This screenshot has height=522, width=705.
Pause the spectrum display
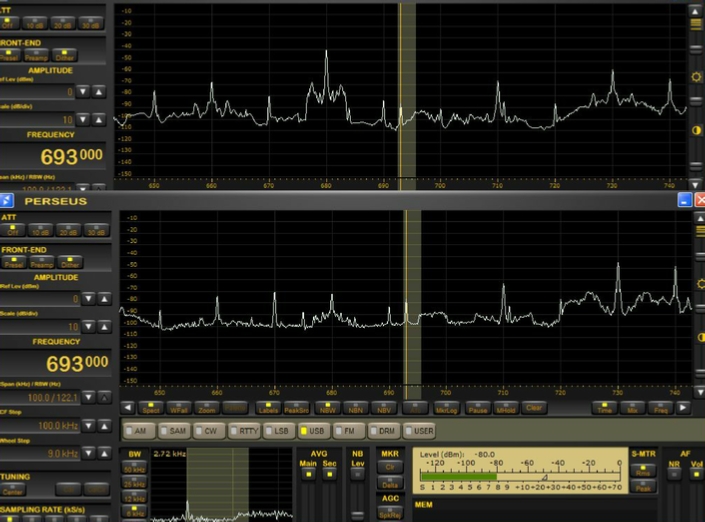click(x=477, y=408)
